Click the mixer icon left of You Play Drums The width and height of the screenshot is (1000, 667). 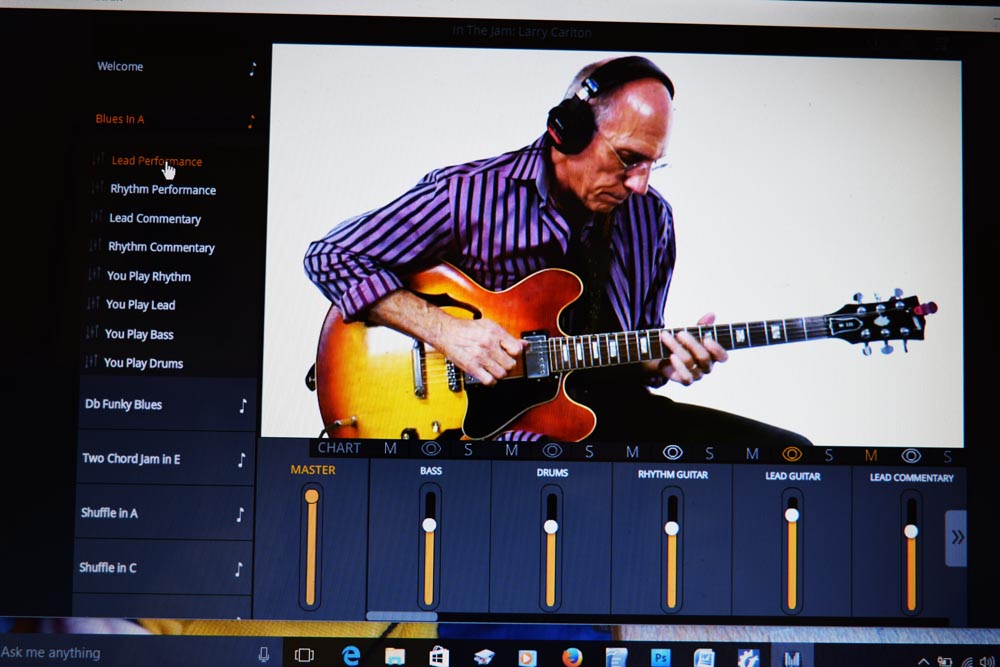[x=91, y=361]
